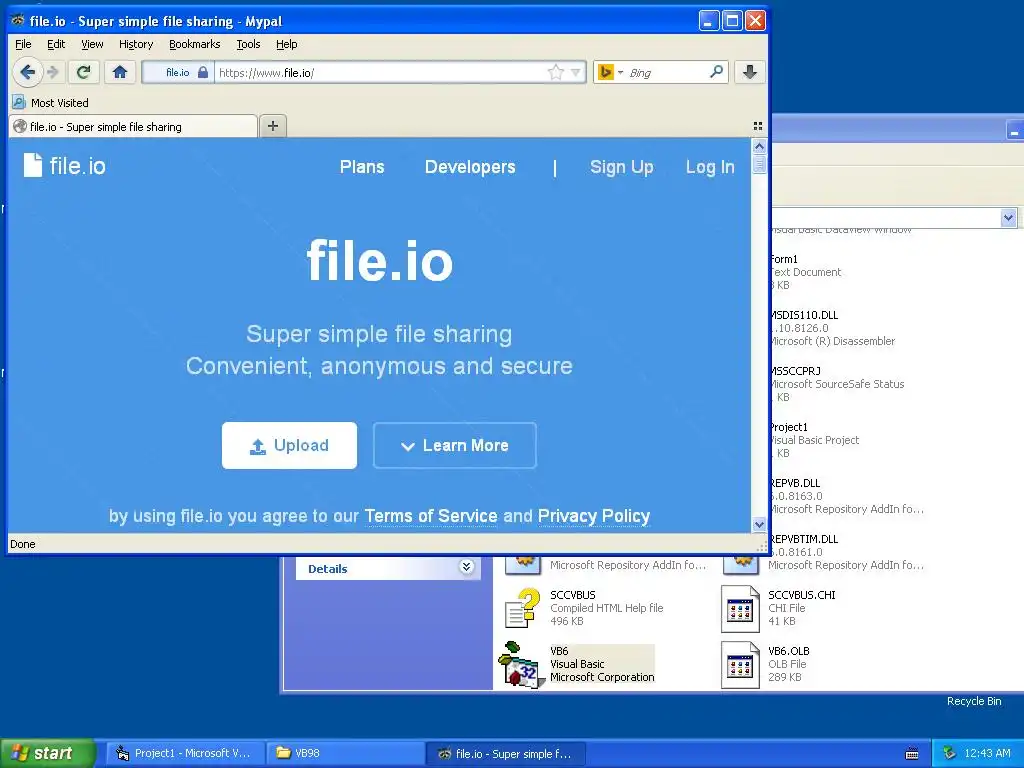Open the Tools menu

(x=248, y=44)
